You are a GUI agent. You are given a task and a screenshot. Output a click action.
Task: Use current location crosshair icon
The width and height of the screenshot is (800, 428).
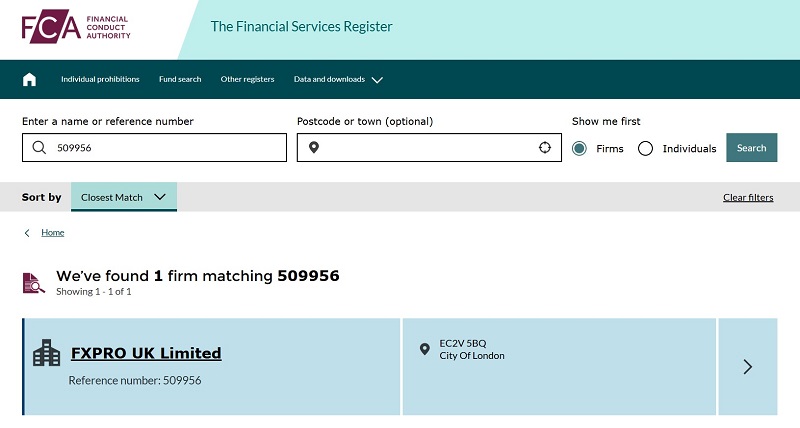click(545, 148)
